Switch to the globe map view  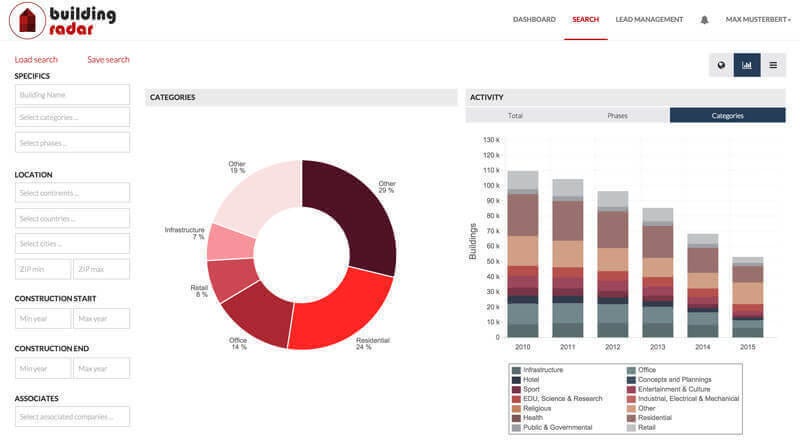(x=721, y=65)
